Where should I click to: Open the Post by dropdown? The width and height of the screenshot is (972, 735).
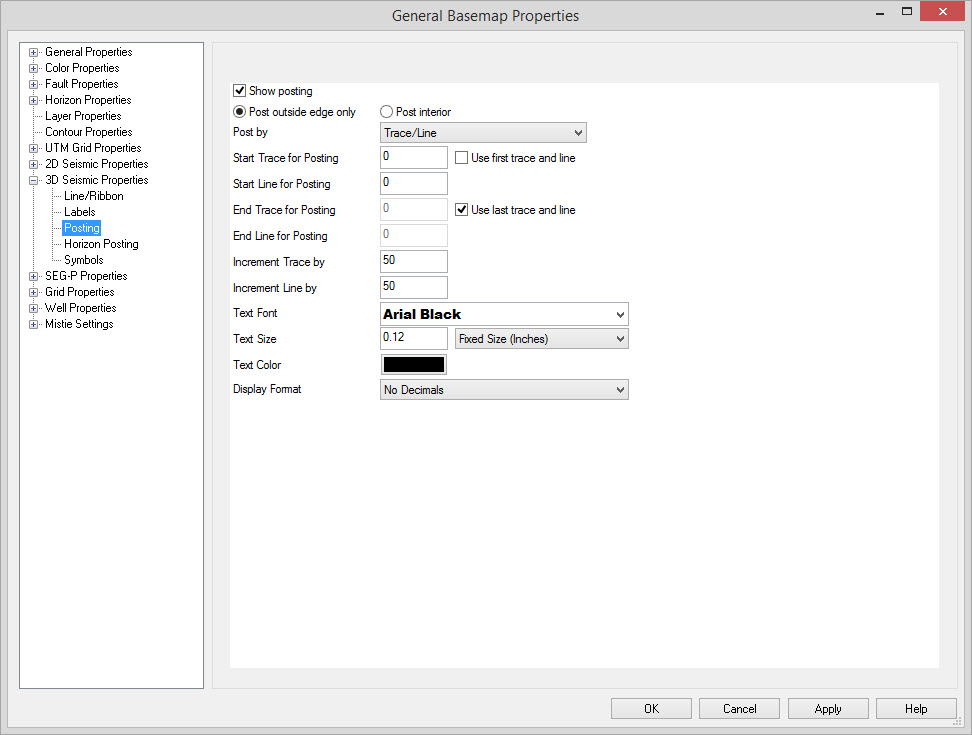coord(483,132)
